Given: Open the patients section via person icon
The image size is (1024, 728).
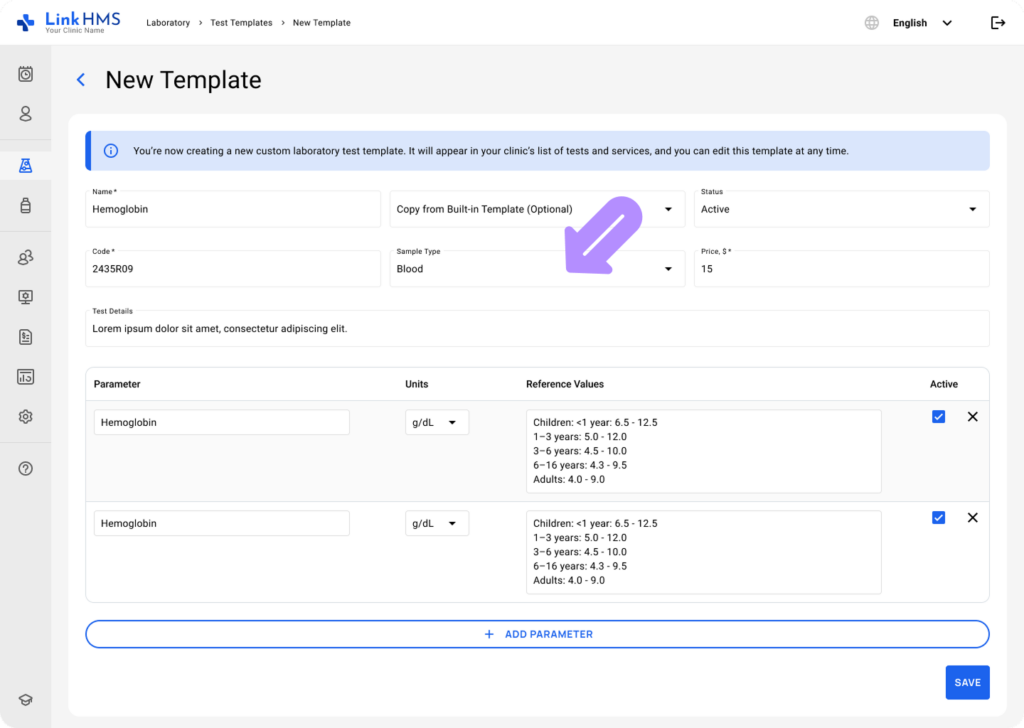Looking at the screenshot, I should click(24, 114).
